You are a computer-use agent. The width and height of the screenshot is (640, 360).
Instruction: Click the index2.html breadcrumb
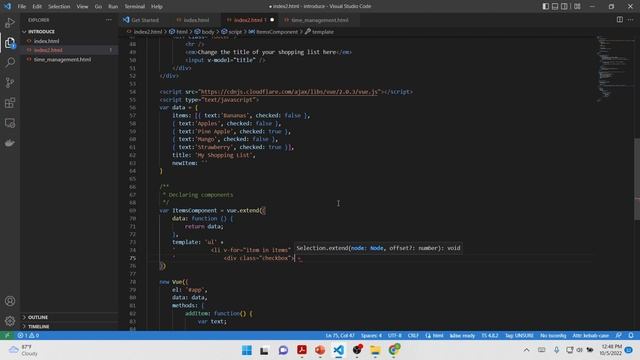(148, 31)
